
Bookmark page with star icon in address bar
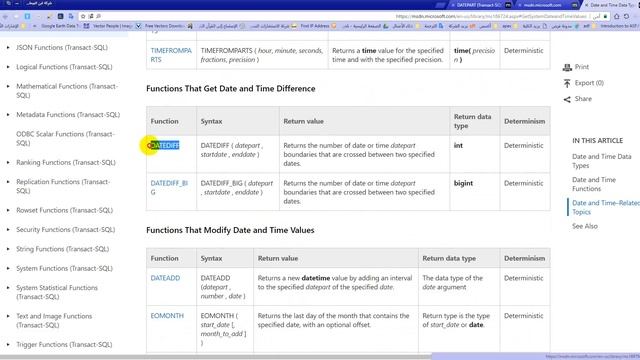[83, 16]
